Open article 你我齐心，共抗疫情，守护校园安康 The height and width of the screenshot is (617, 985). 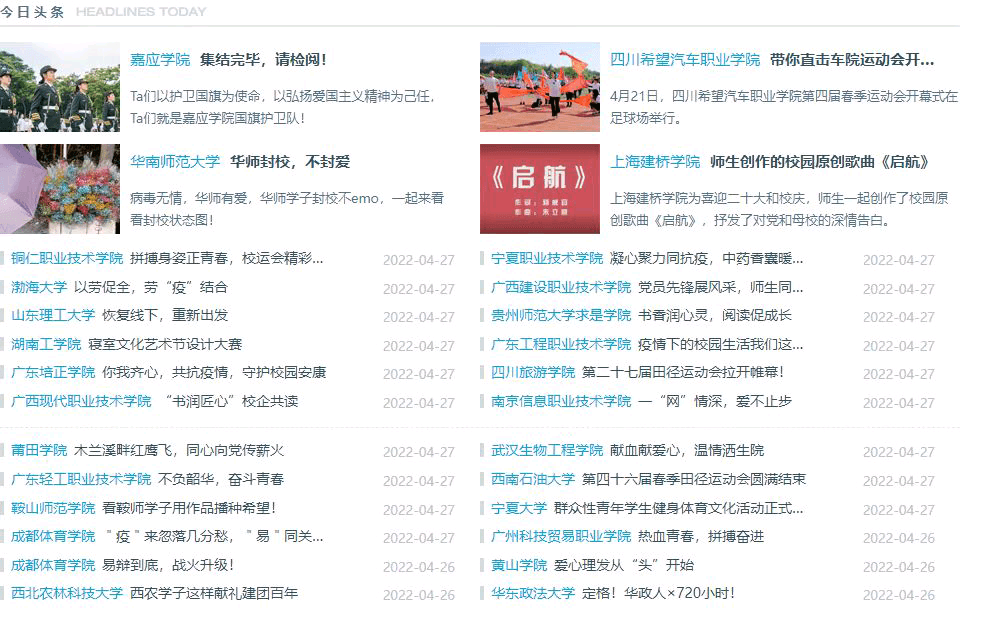214,373
